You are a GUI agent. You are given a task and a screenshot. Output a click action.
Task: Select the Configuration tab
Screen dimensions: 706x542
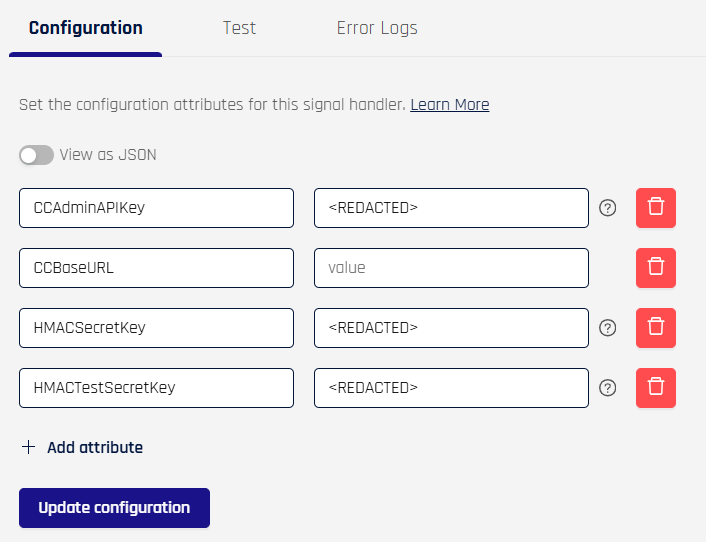point(85,28)
